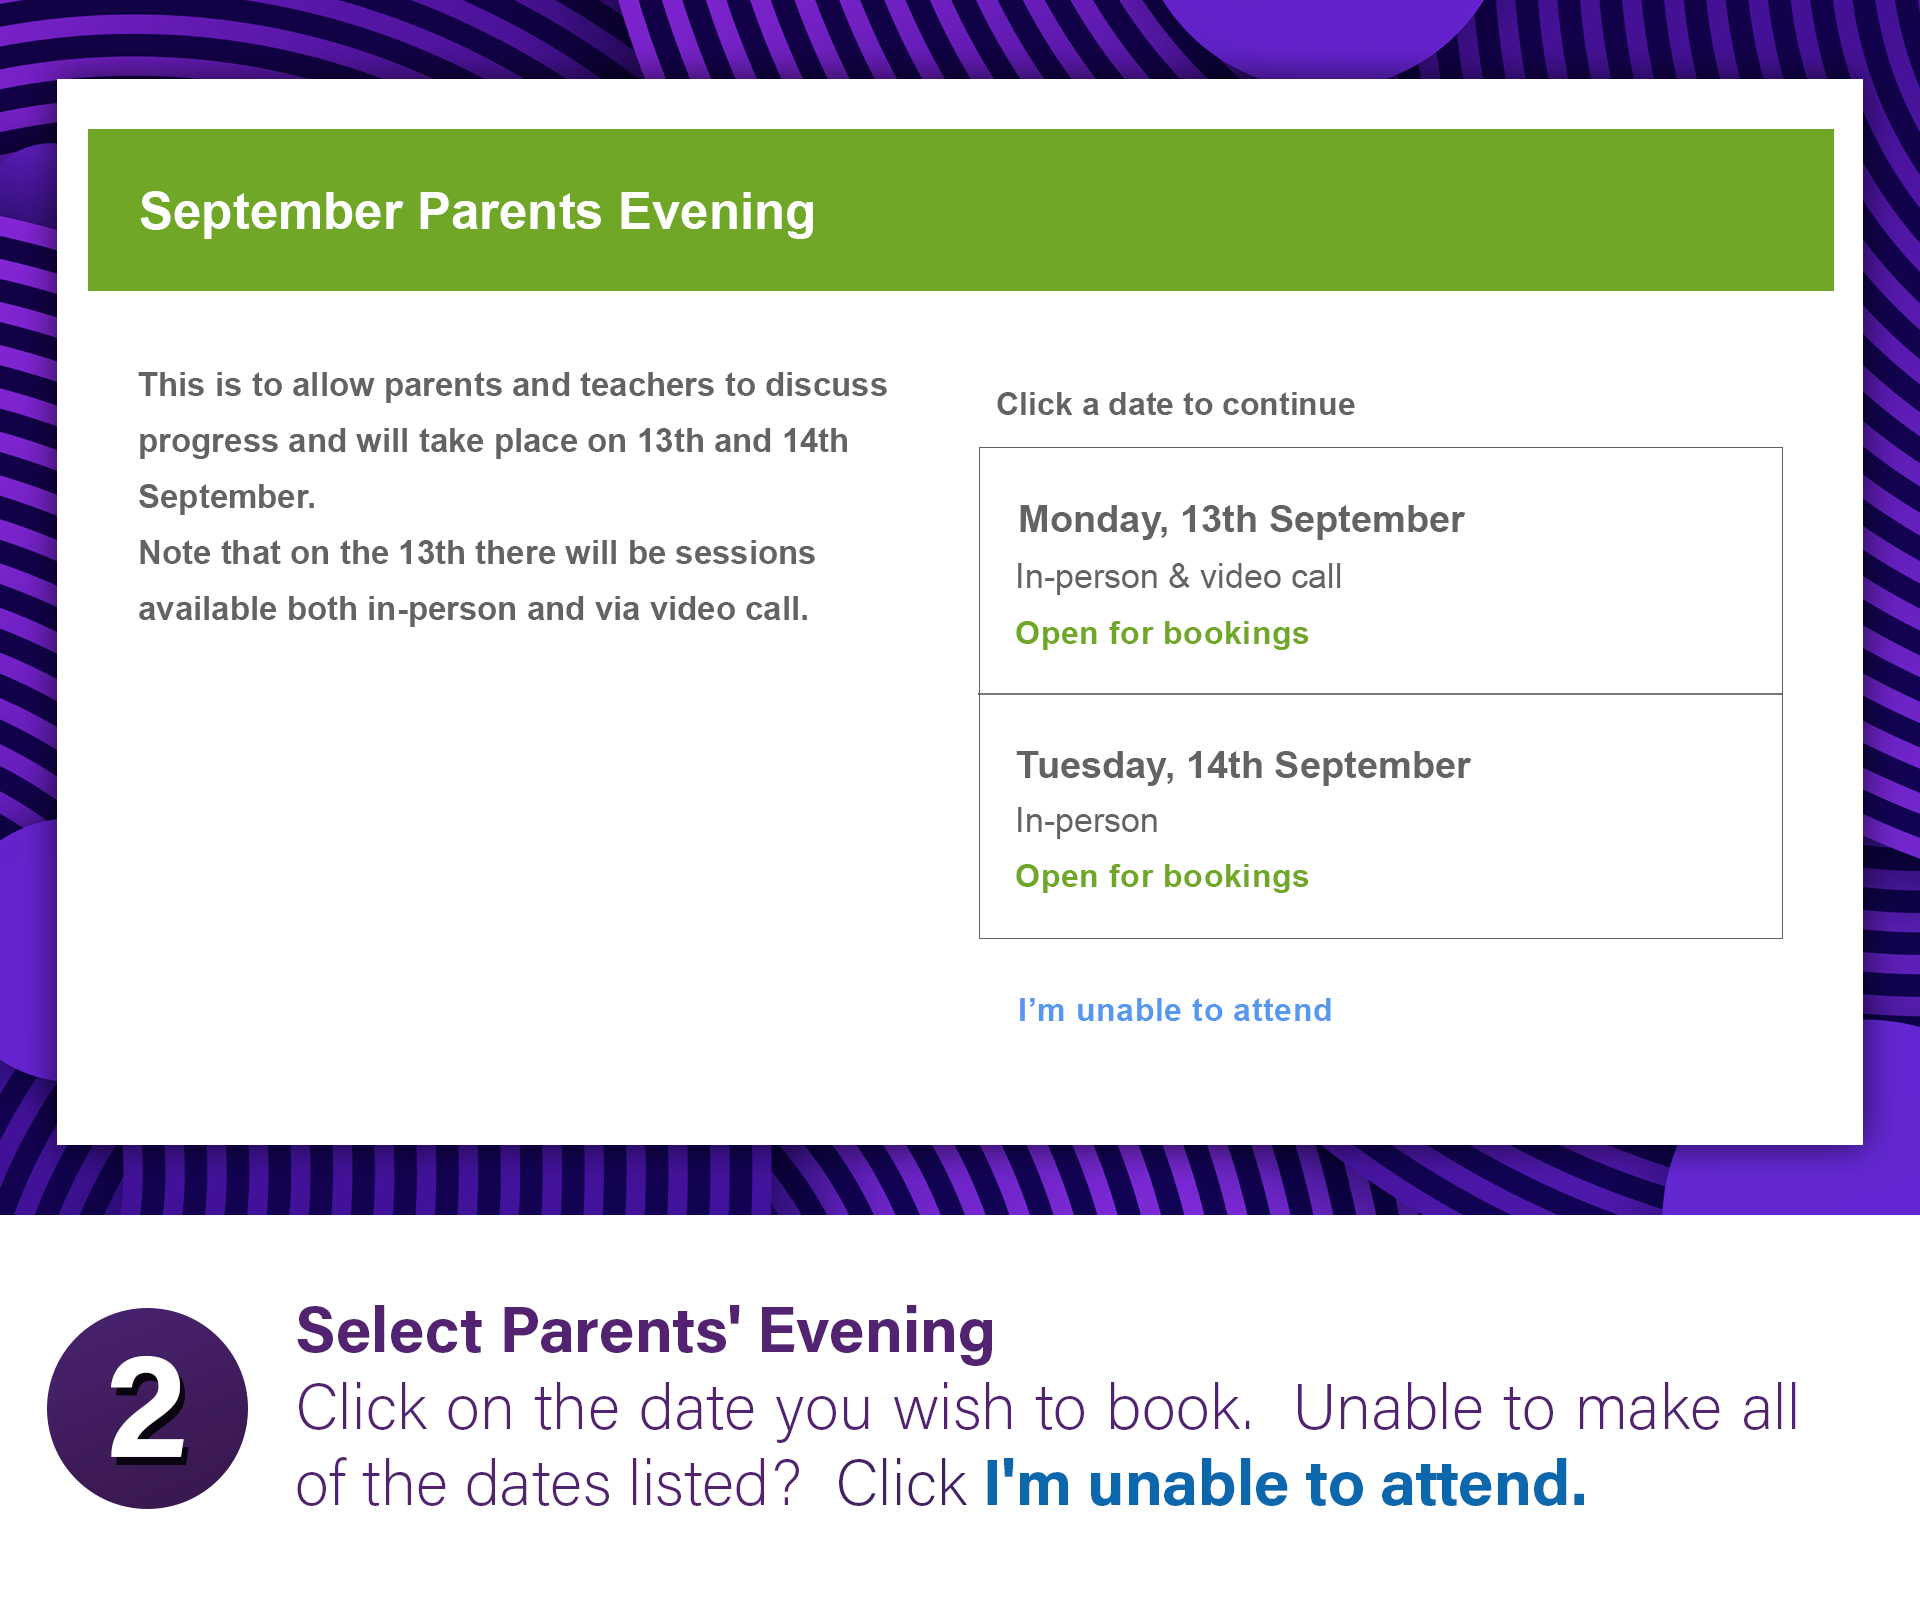This screenshot has width=1920, height=1600.
Task: Click the 'In-person & video call' label
Action: pyautogui.click(x=1178, y=577)
